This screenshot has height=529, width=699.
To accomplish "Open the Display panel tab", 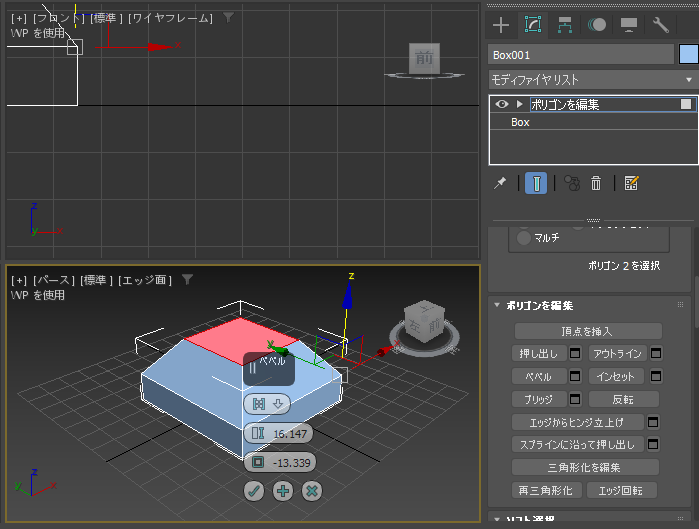I will point(629,25).
